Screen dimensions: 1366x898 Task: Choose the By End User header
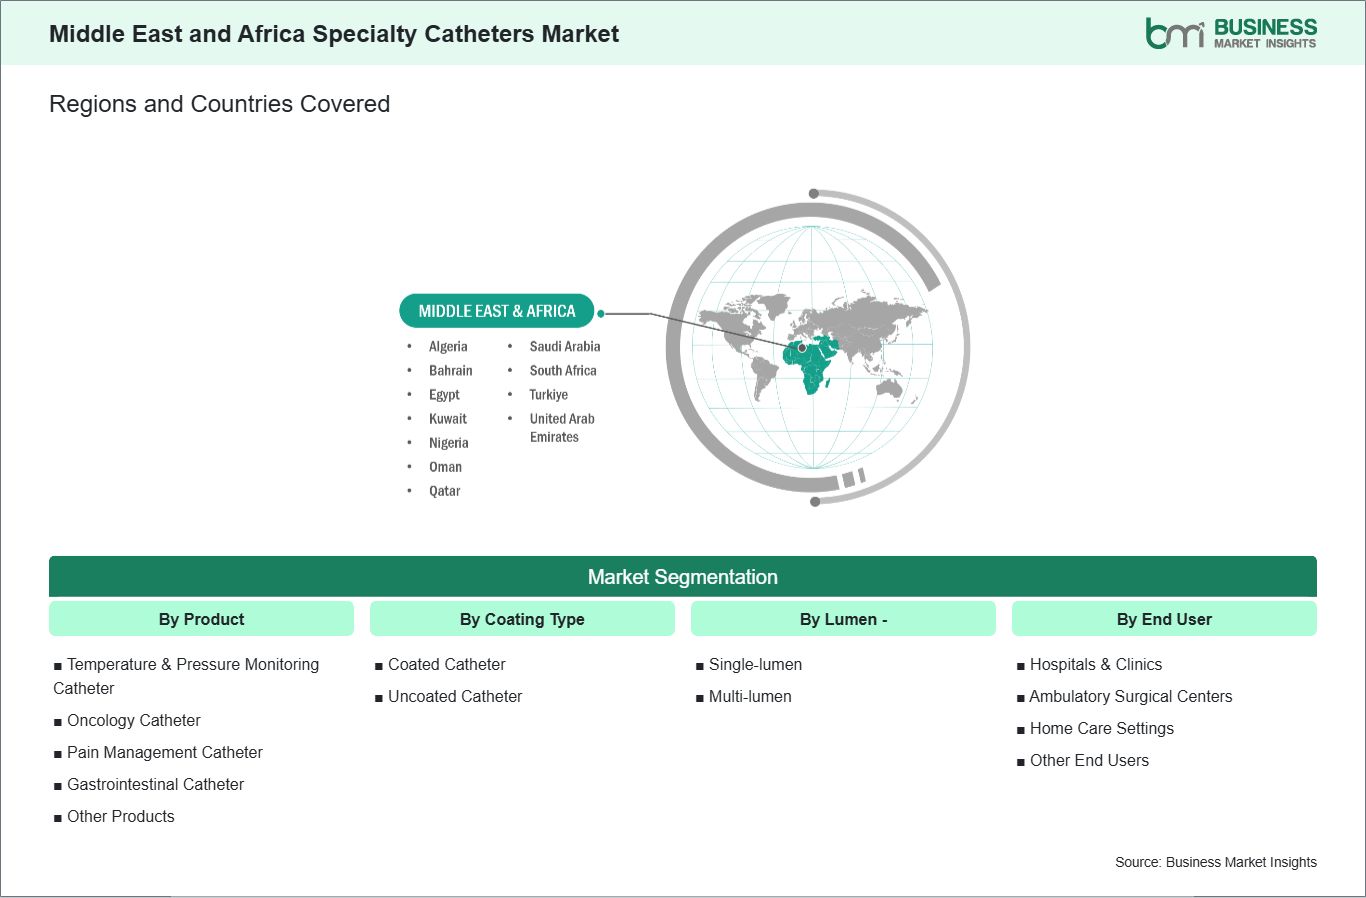(x=1164, y=619)
